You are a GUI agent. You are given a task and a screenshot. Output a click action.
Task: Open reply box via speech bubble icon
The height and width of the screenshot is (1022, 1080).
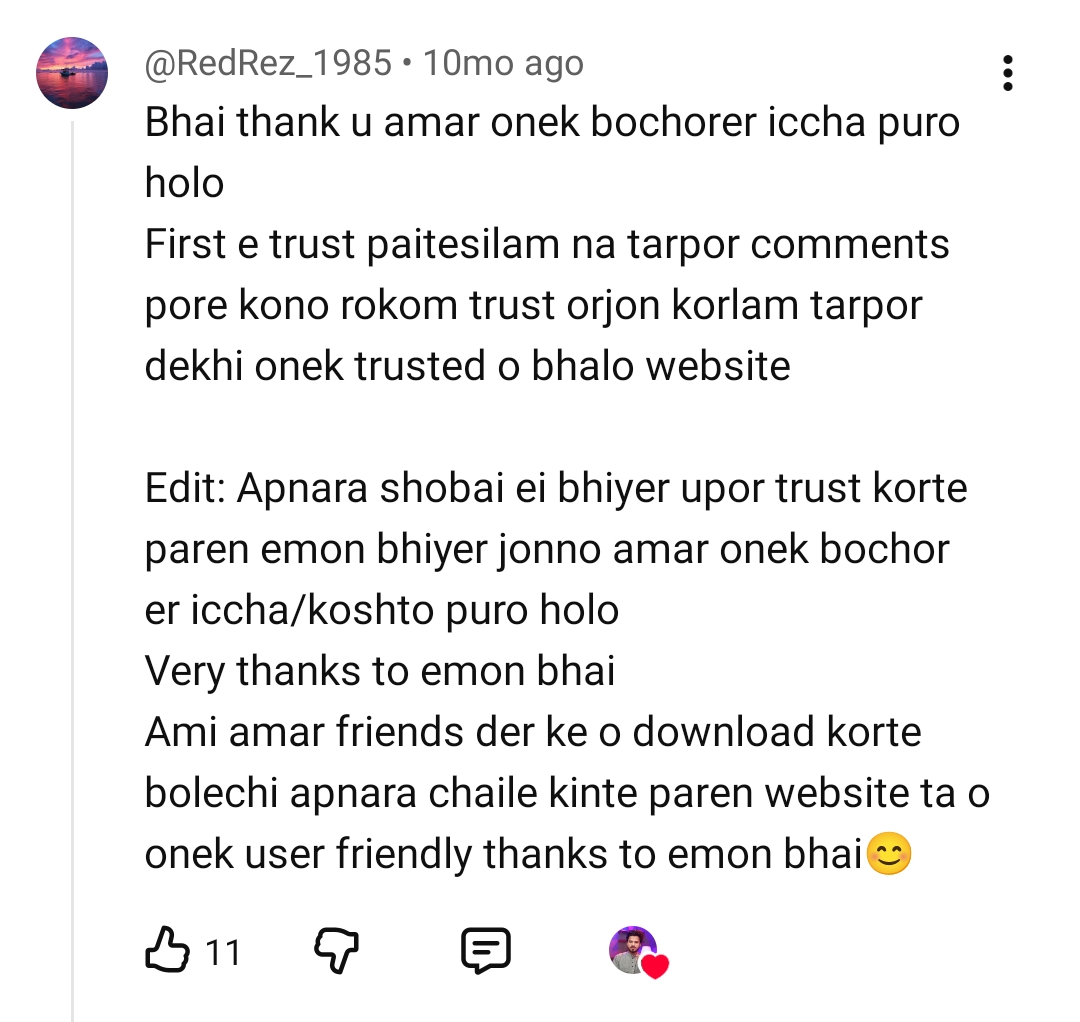tap(486, 950)
